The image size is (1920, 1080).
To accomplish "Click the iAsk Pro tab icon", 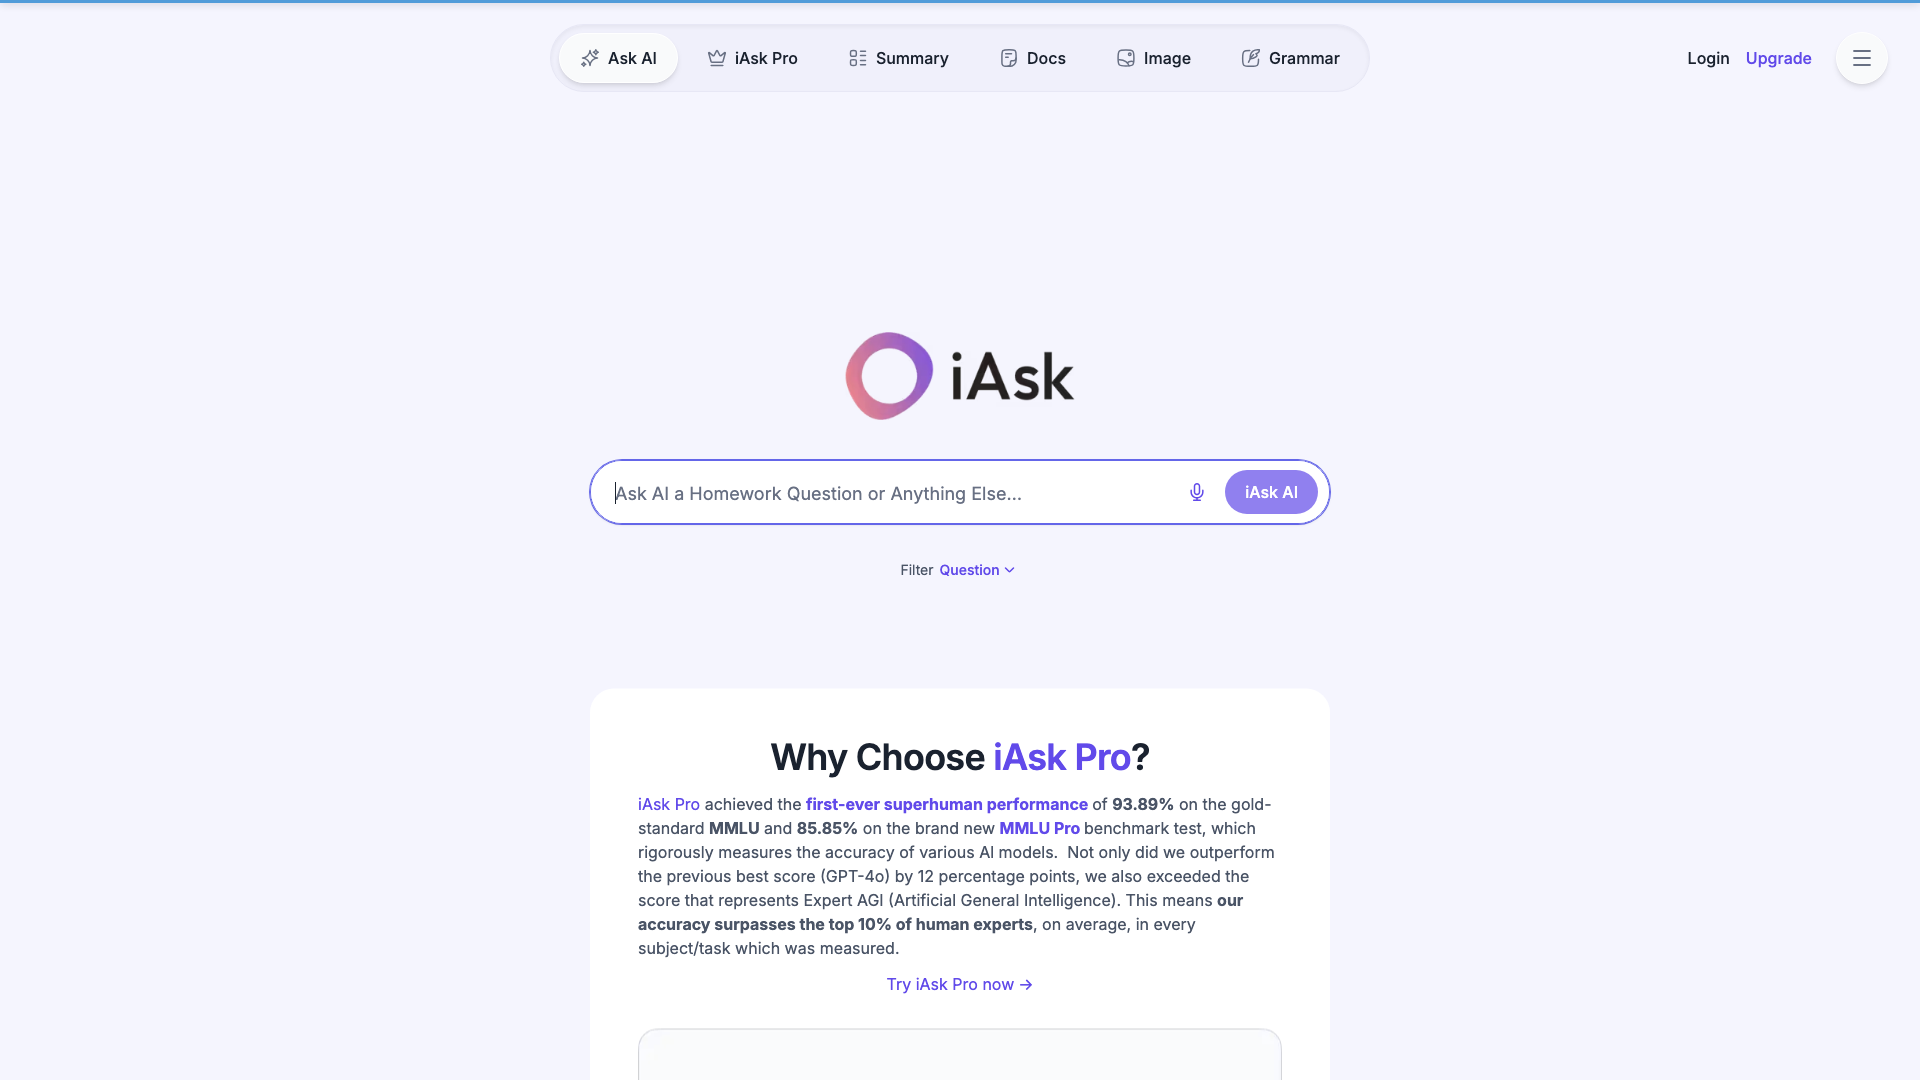I will (716, 58).
